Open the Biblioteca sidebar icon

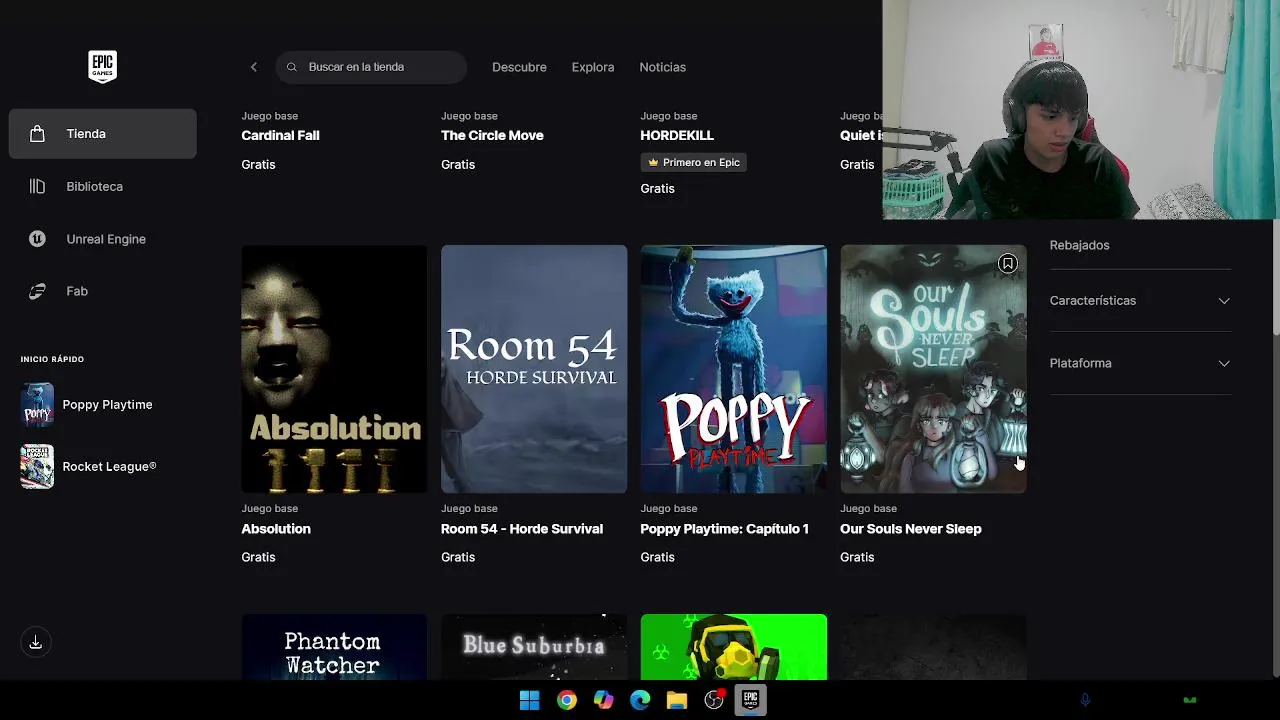[37, 186]
